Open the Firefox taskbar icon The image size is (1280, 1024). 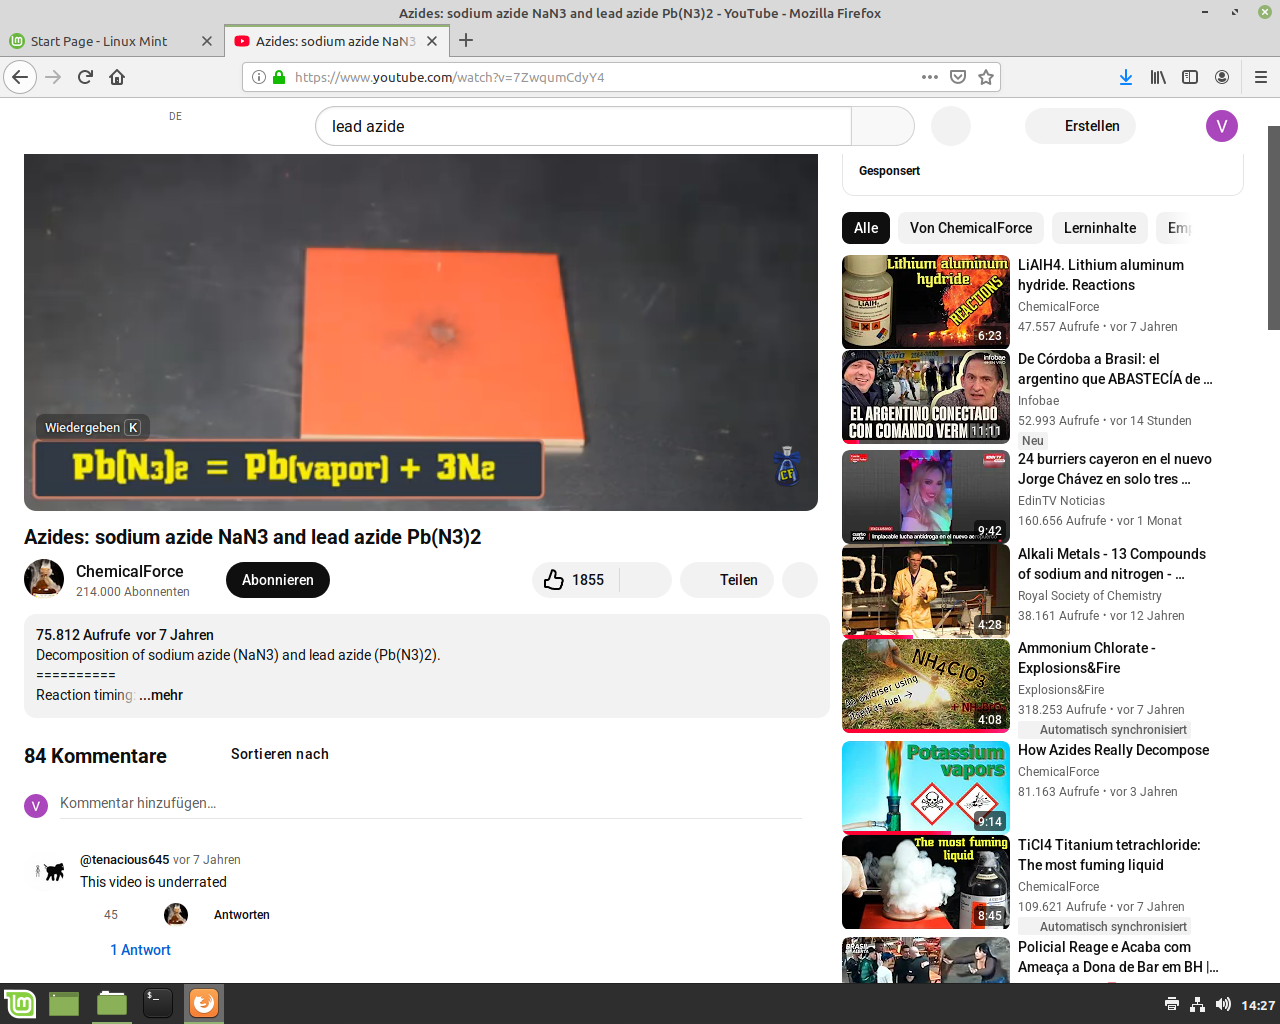[204, 1003]
